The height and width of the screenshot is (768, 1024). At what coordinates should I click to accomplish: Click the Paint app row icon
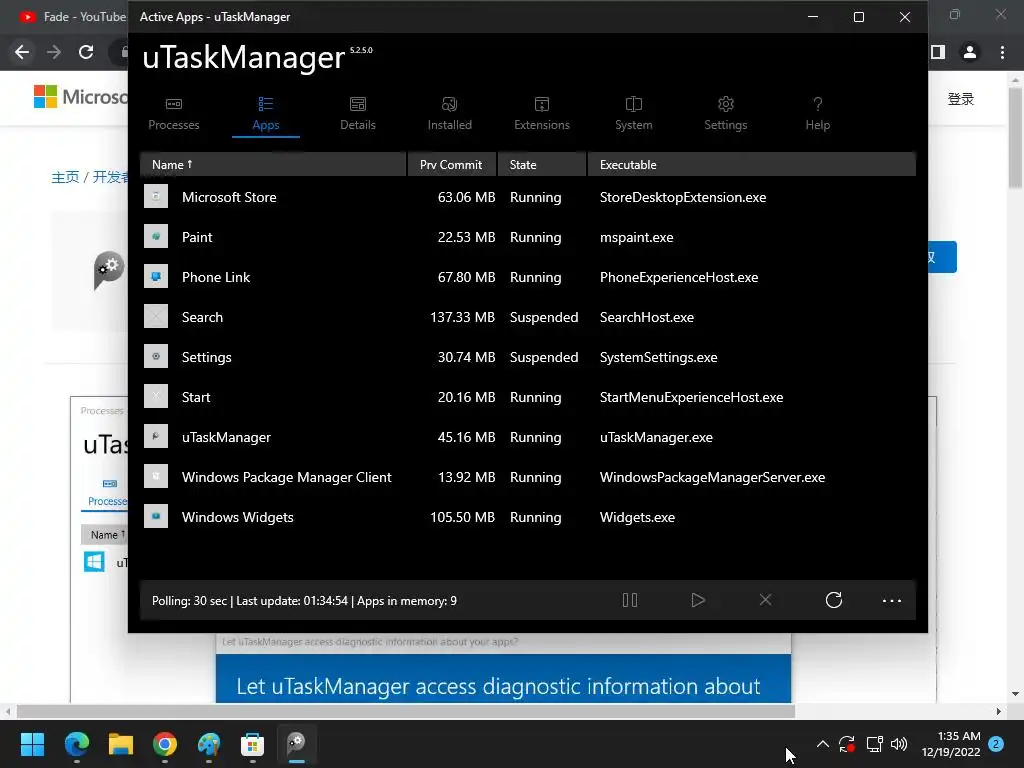[x=156, y=236]
